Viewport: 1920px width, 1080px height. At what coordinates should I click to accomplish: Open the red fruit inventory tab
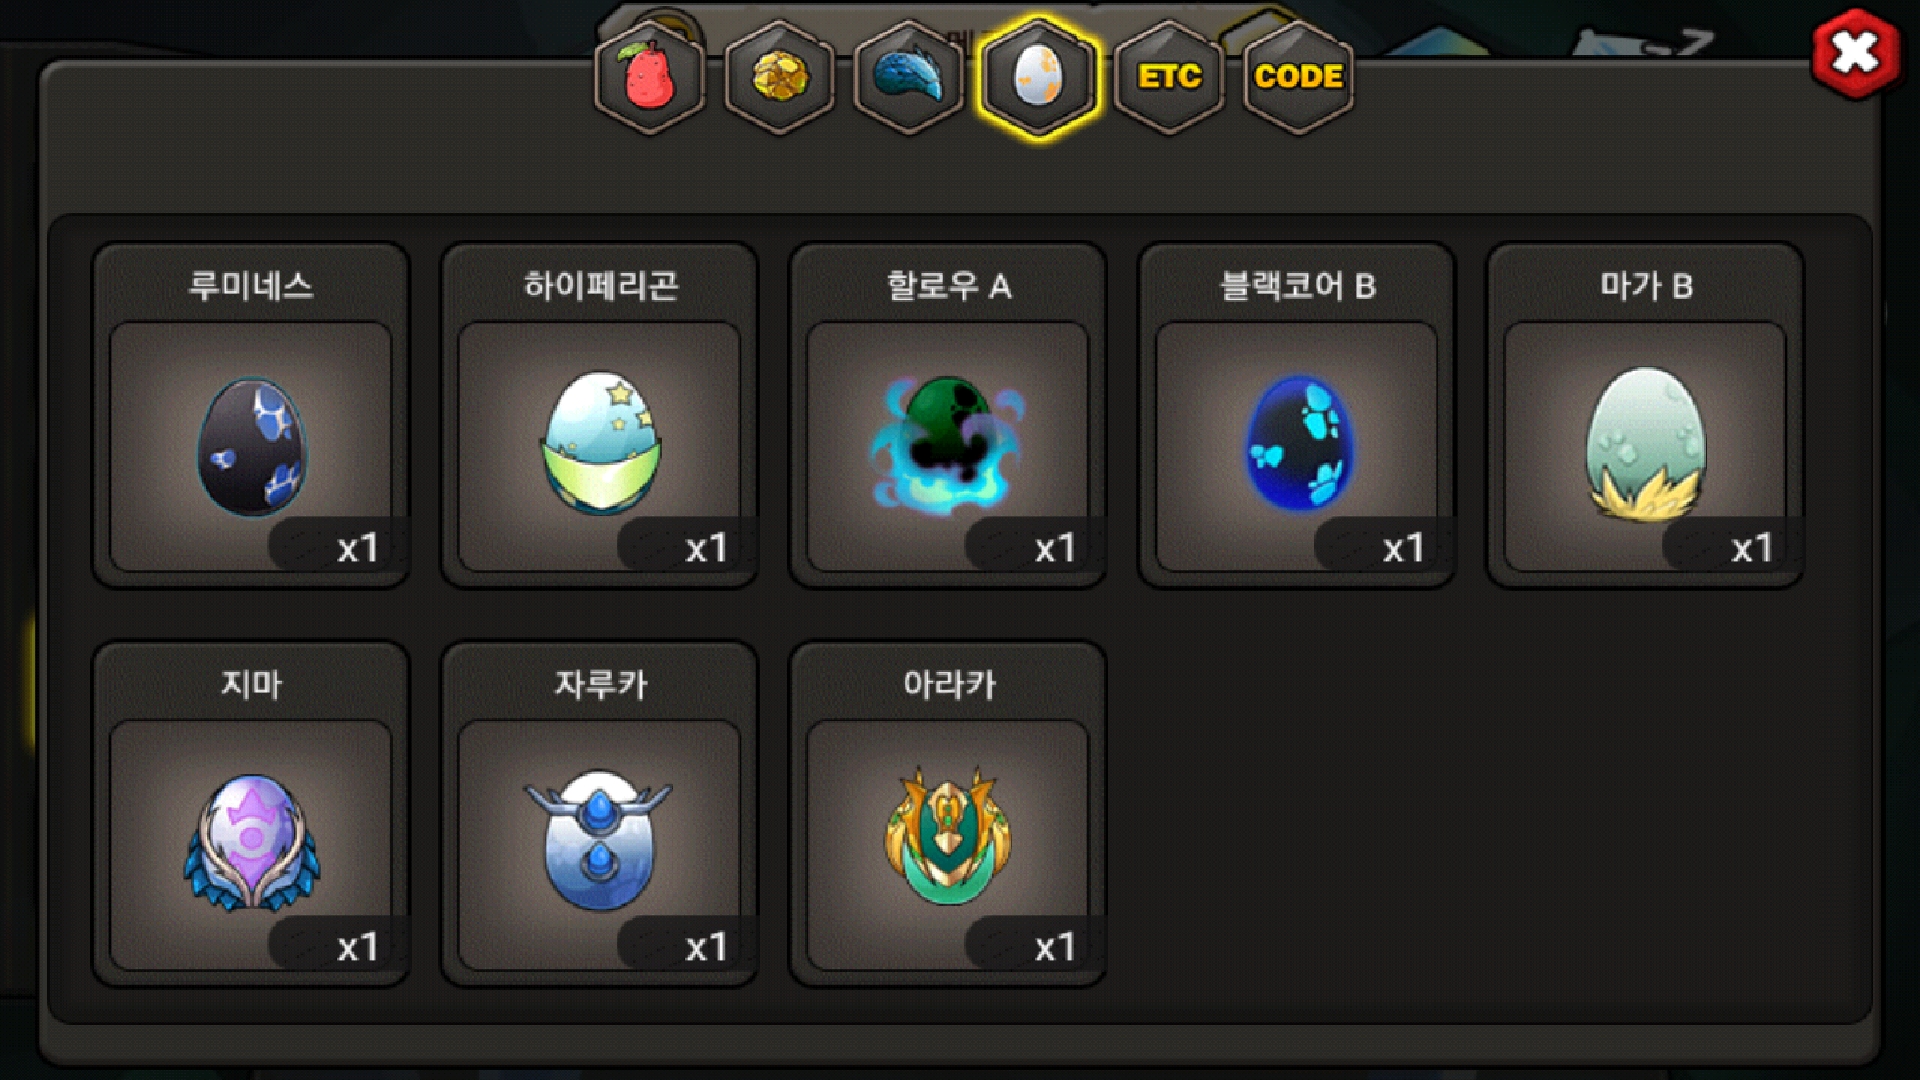[x=649, y=77]
